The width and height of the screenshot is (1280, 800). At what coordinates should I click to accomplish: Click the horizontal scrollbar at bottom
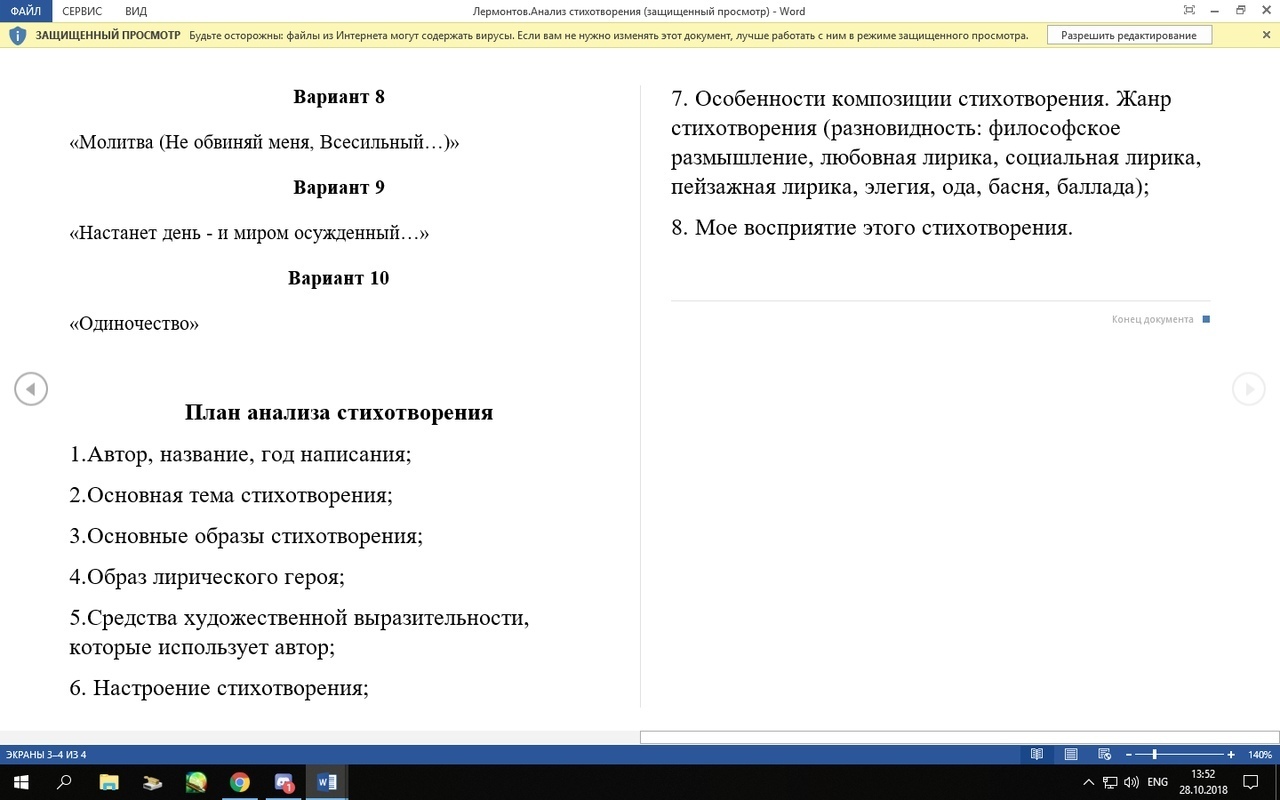[958, 738]
